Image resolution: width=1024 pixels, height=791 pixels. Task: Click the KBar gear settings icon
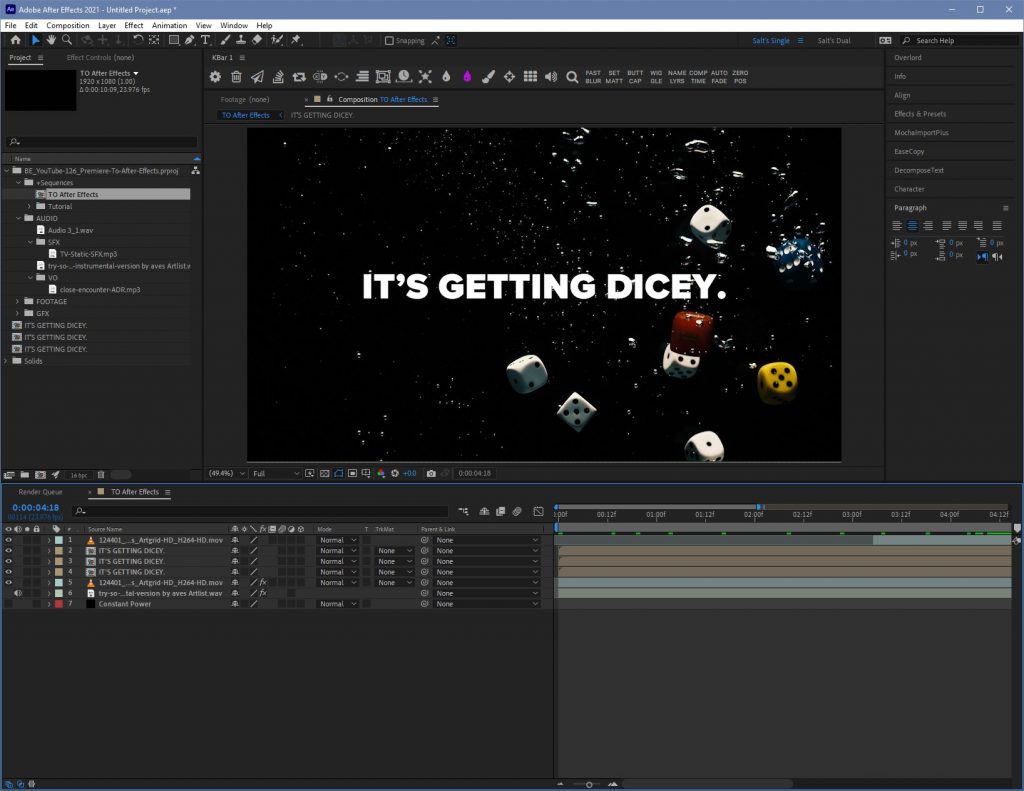point(215,76)
